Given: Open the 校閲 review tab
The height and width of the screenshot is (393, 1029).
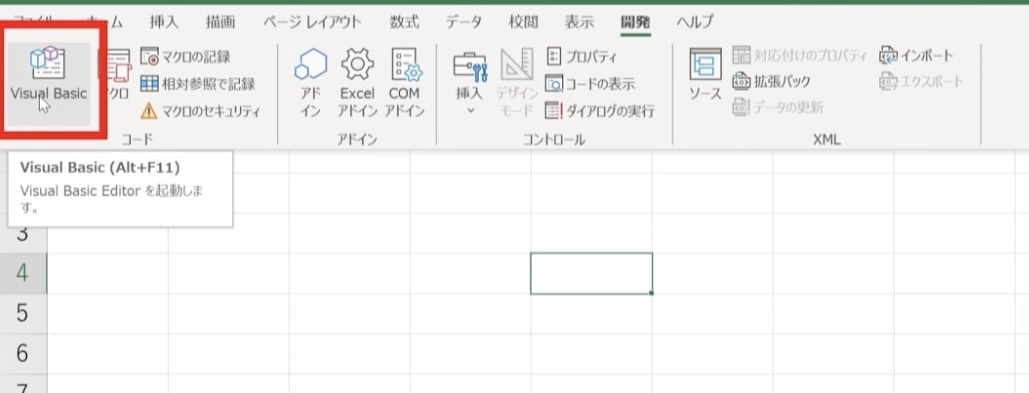Looking at the screenshot, I should 524,22.
